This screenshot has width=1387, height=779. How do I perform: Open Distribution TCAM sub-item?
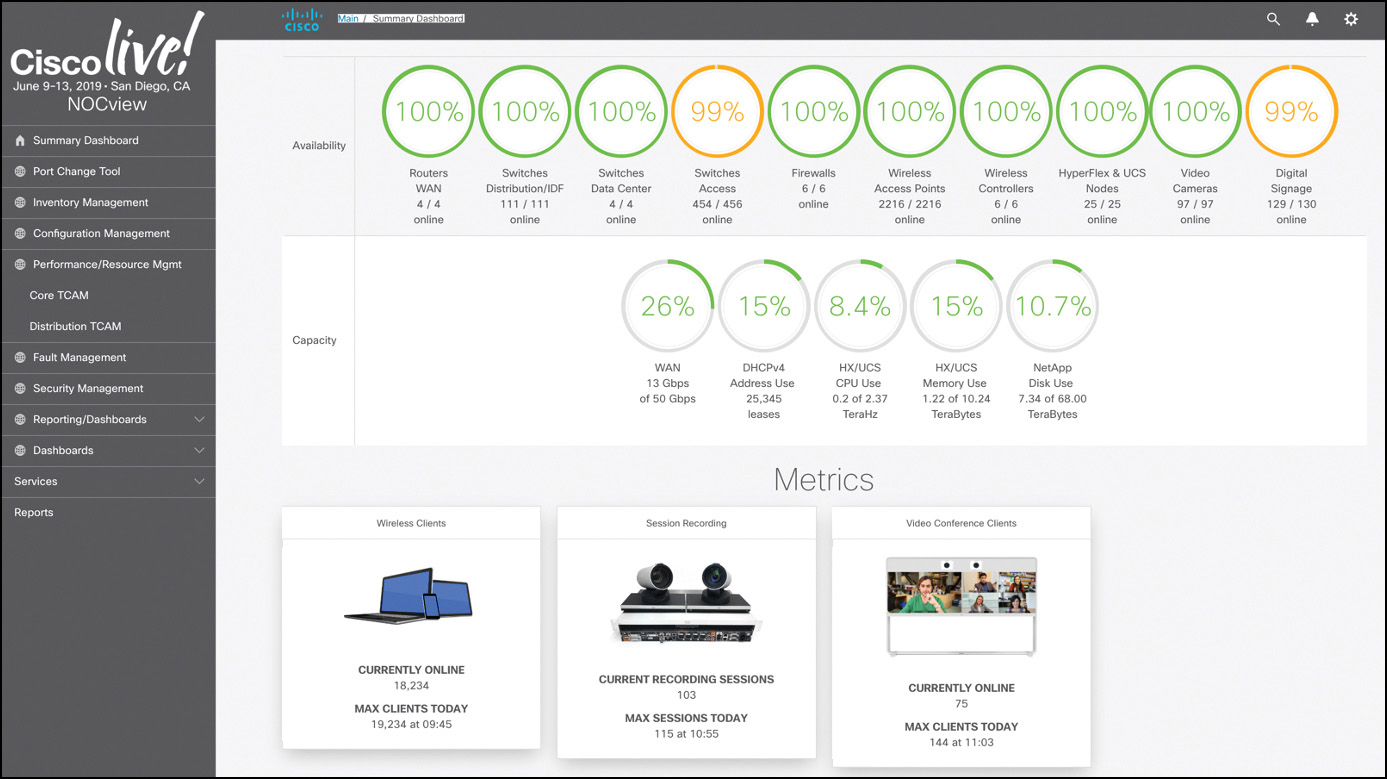(x=75, y=327)
